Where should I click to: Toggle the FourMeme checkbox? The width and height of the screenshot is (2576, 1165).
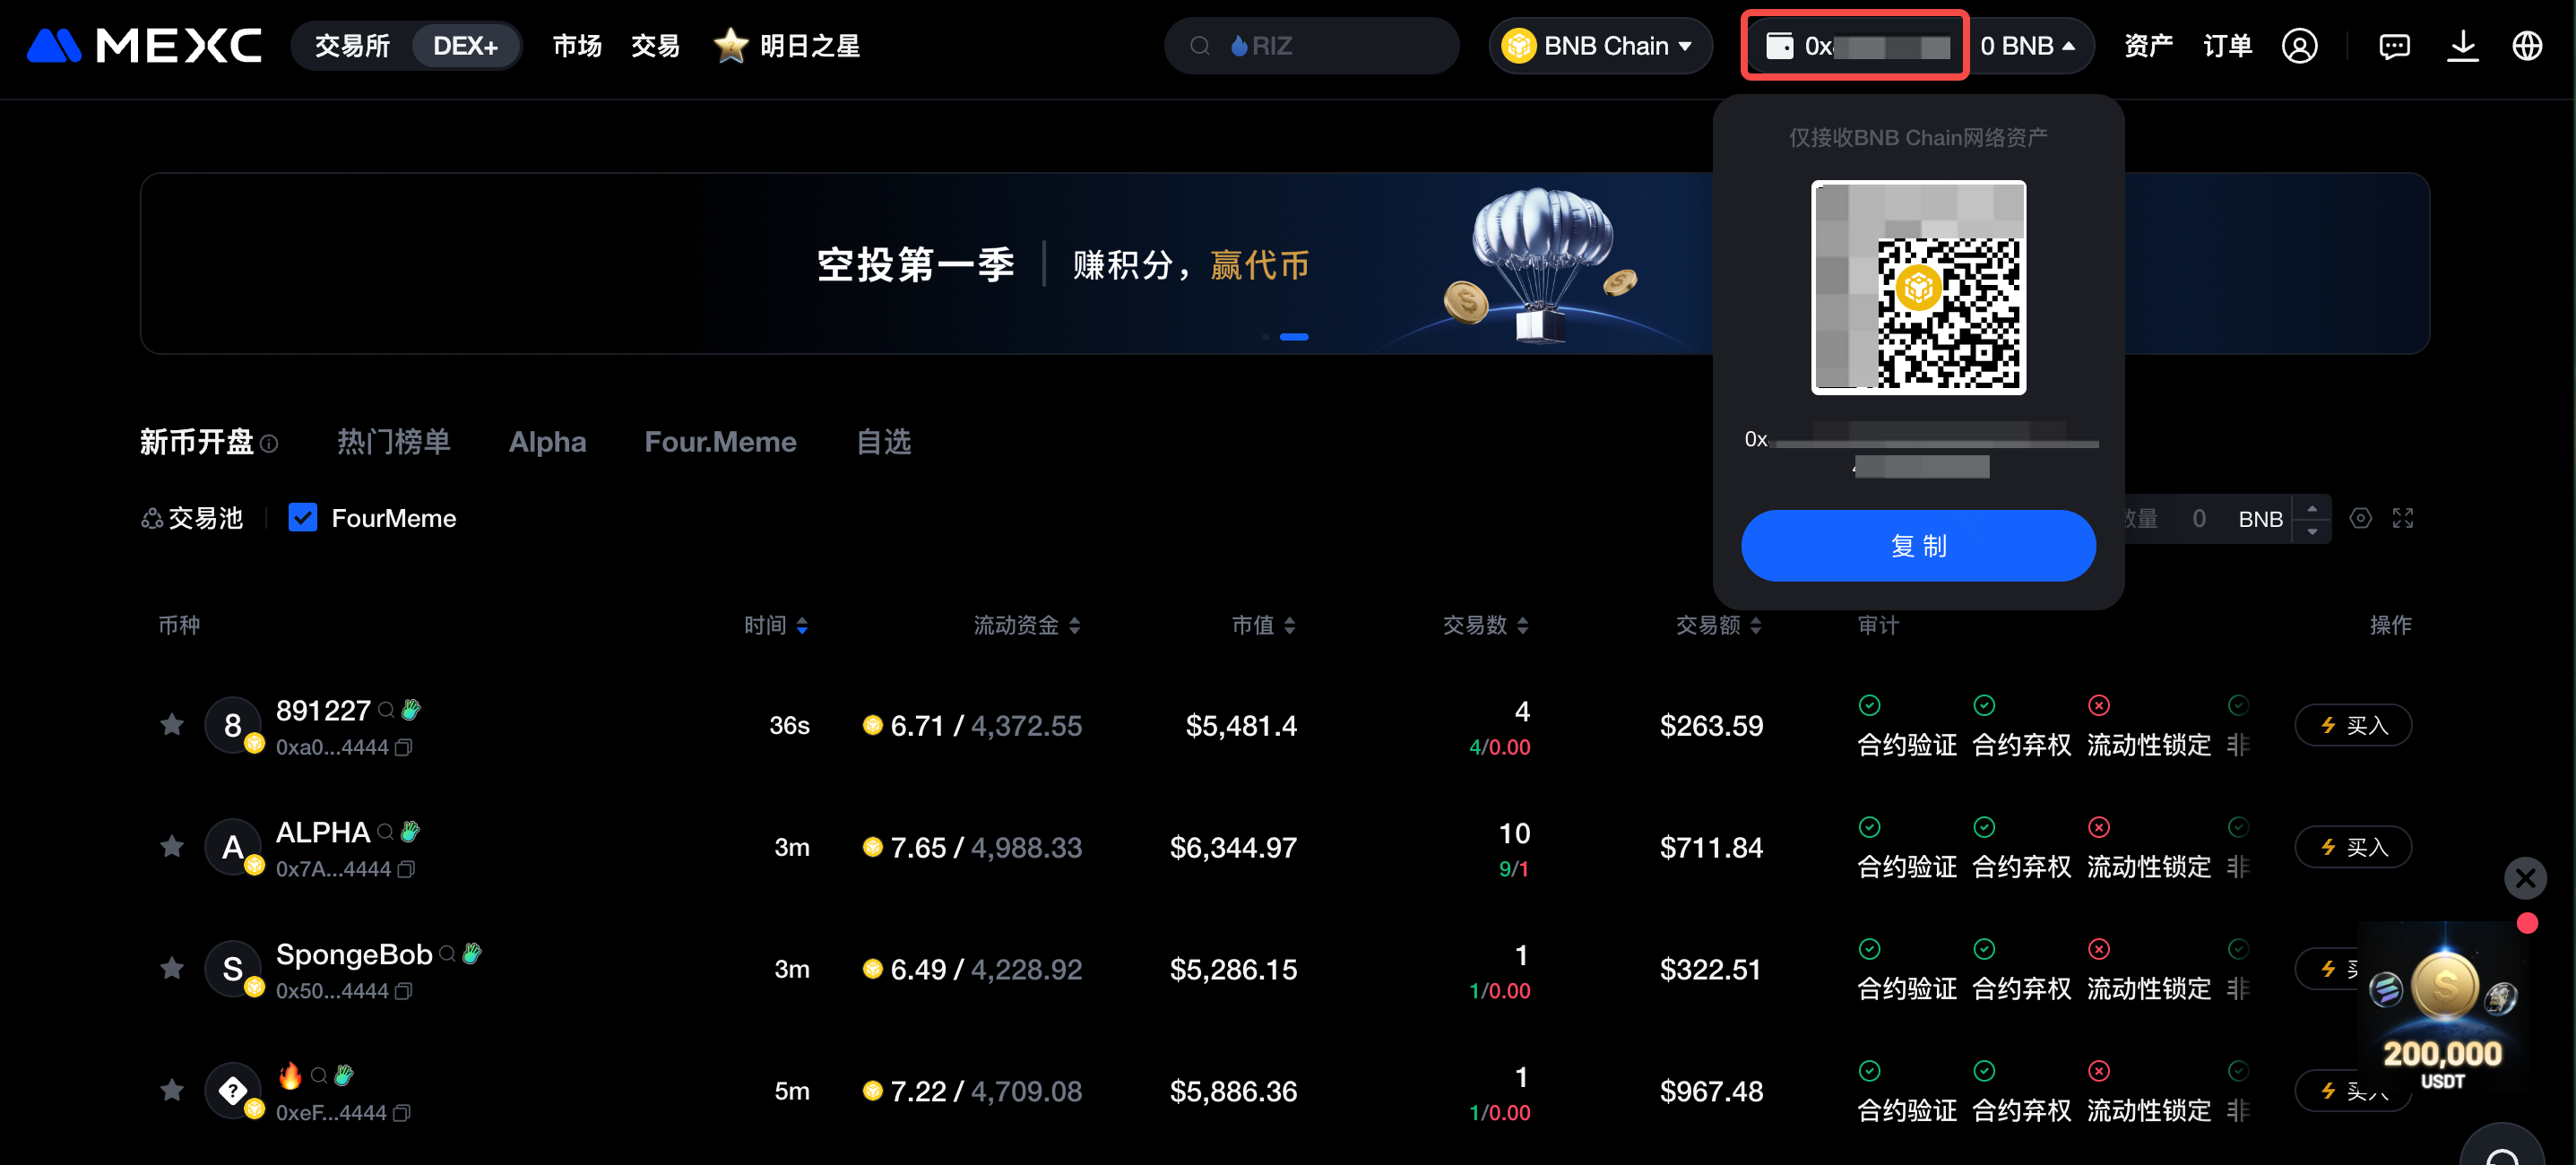point(302,517)
